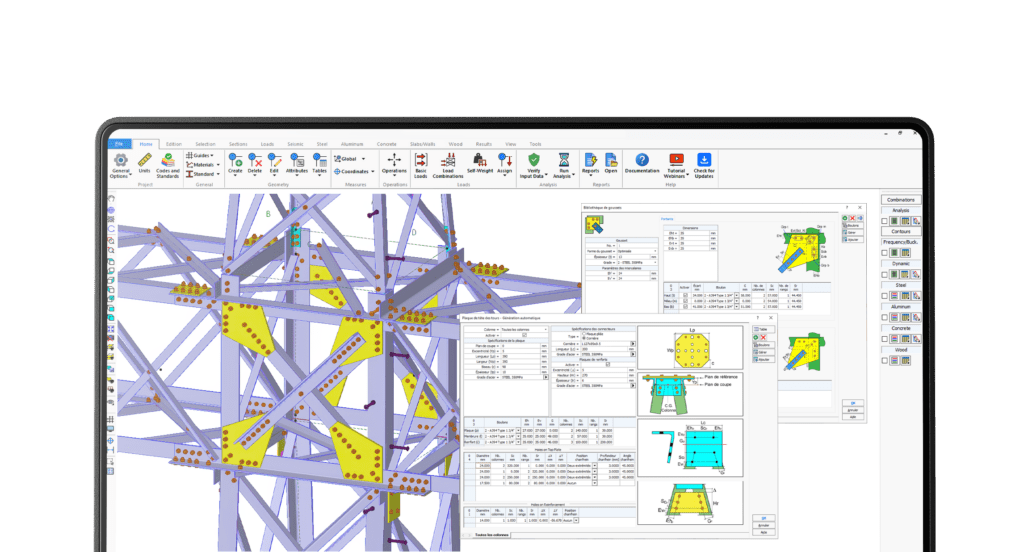Click Boulons button in tower head plate dialog
1024x552 pixels.
tap(763, 345)
